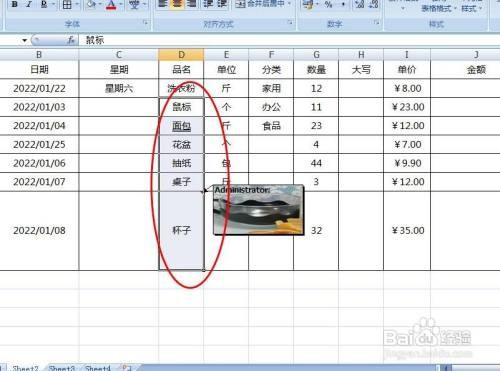The image size is (500, 371).
Task: Select the 星期 header cell
Action: tap(119, 69)
